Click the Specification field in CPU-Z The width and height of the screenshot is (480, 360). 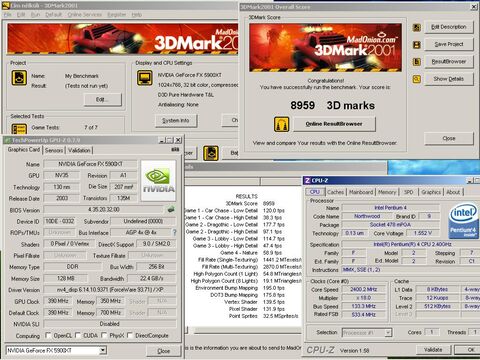412,244
